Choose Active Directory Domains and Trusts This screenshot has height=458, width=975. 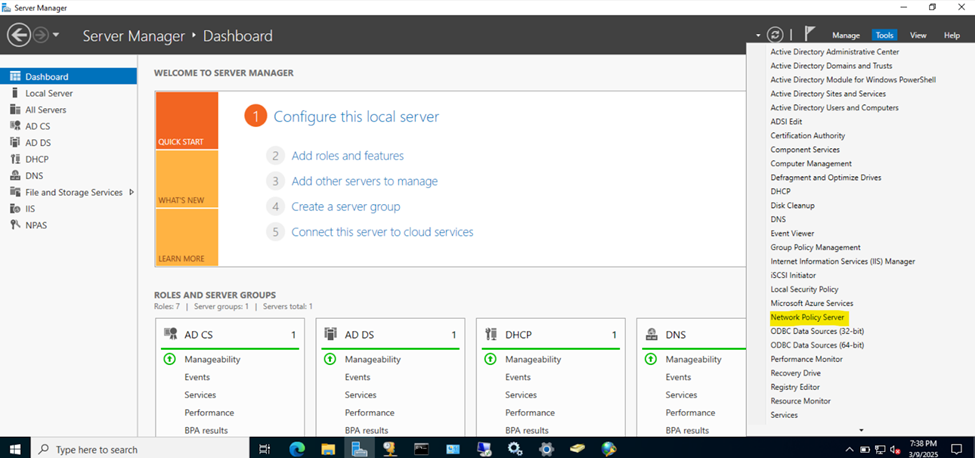831,66
